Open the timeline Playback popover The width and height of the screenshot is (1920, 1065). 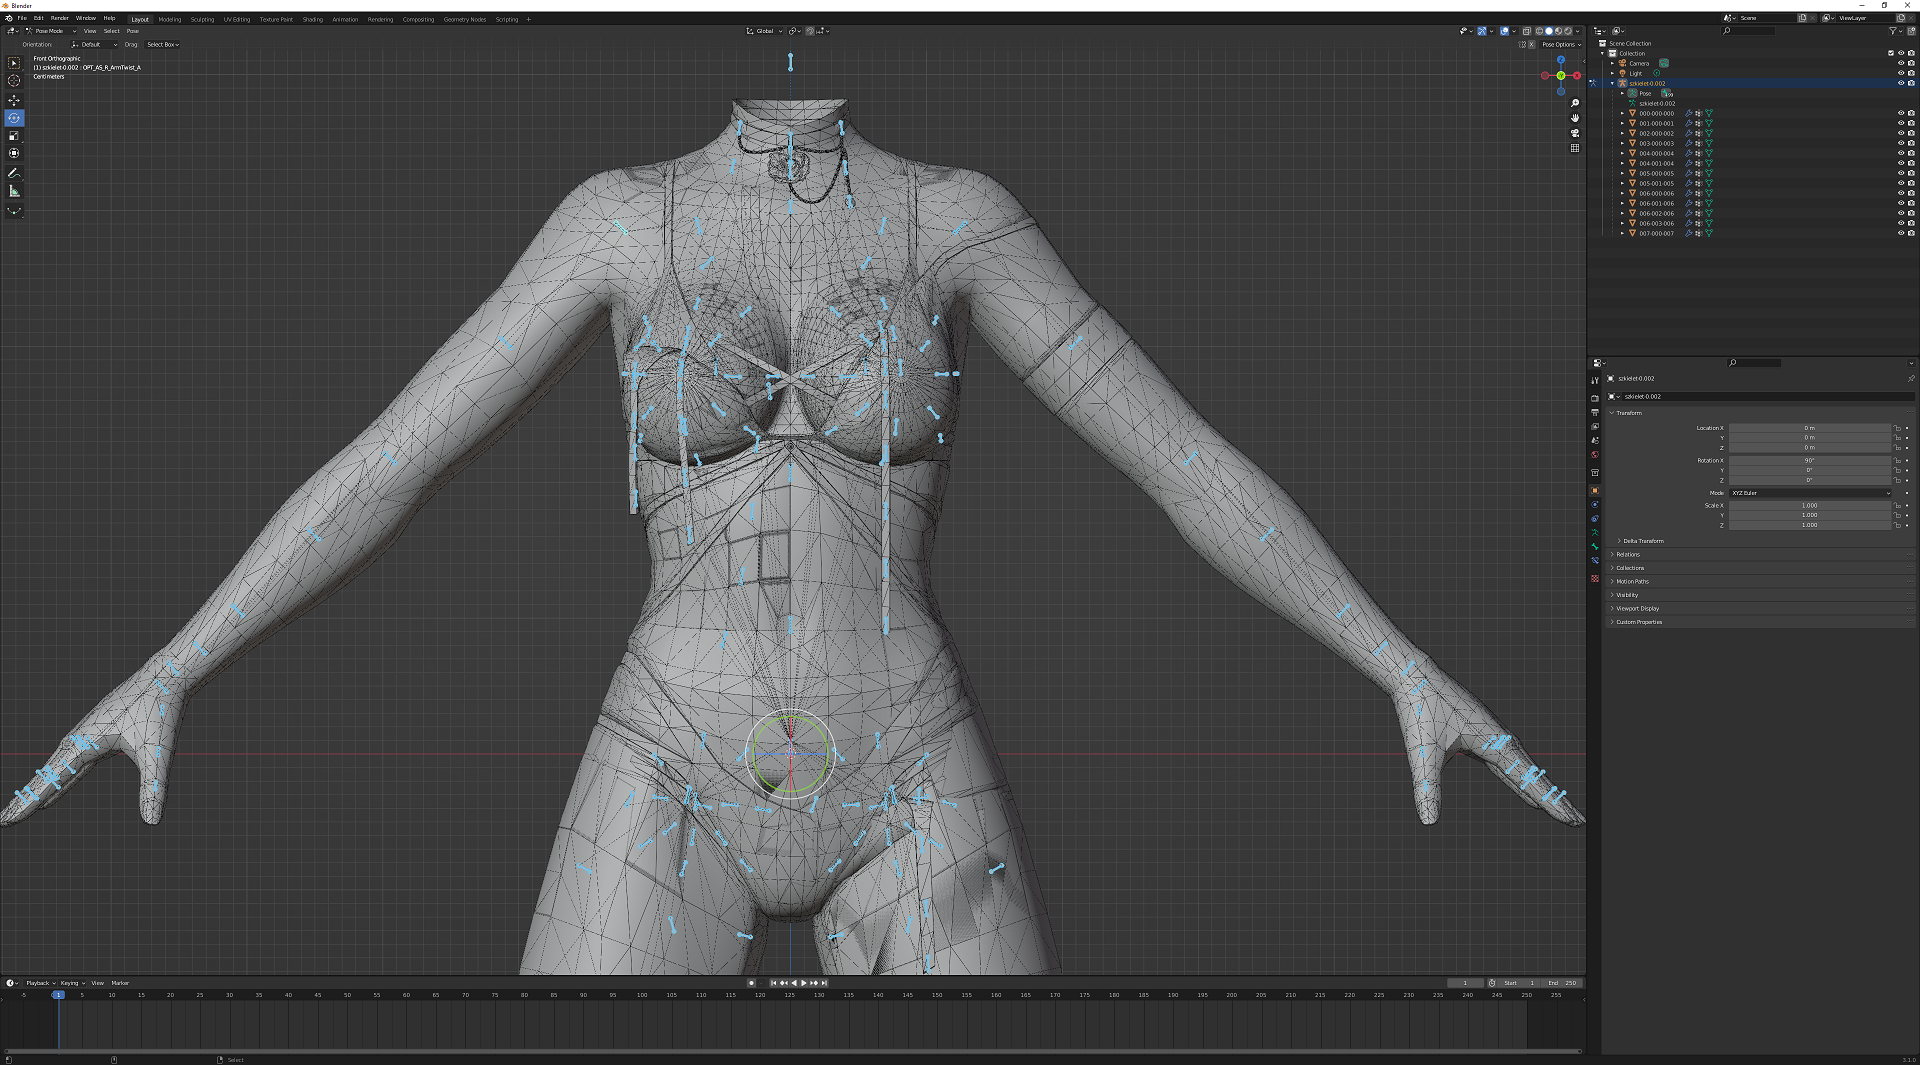point(41,983)
